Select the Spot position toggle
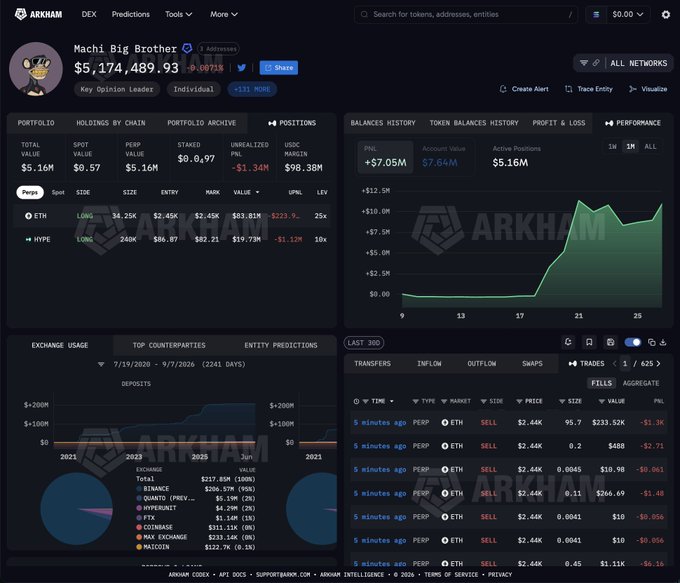680x583 pixels. point(58,192)
